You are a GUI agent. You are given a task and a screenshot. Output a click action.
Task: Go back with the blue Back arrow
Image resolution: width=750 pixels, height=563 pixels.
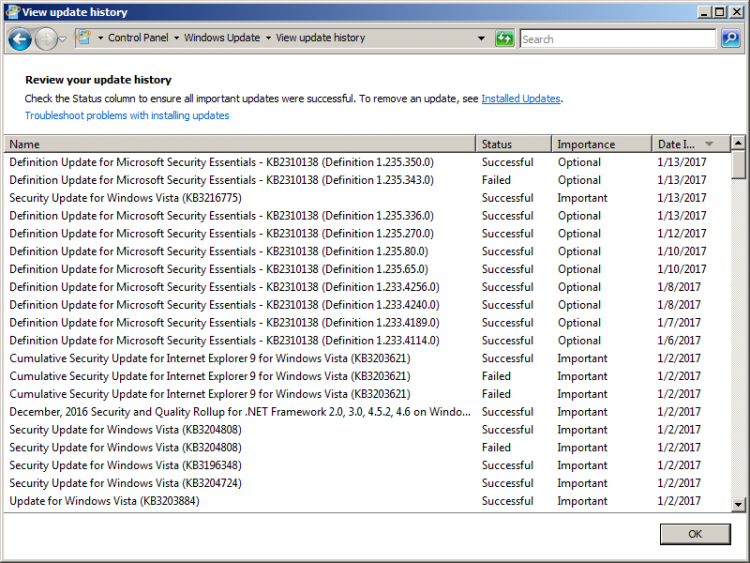click(20, 39)
